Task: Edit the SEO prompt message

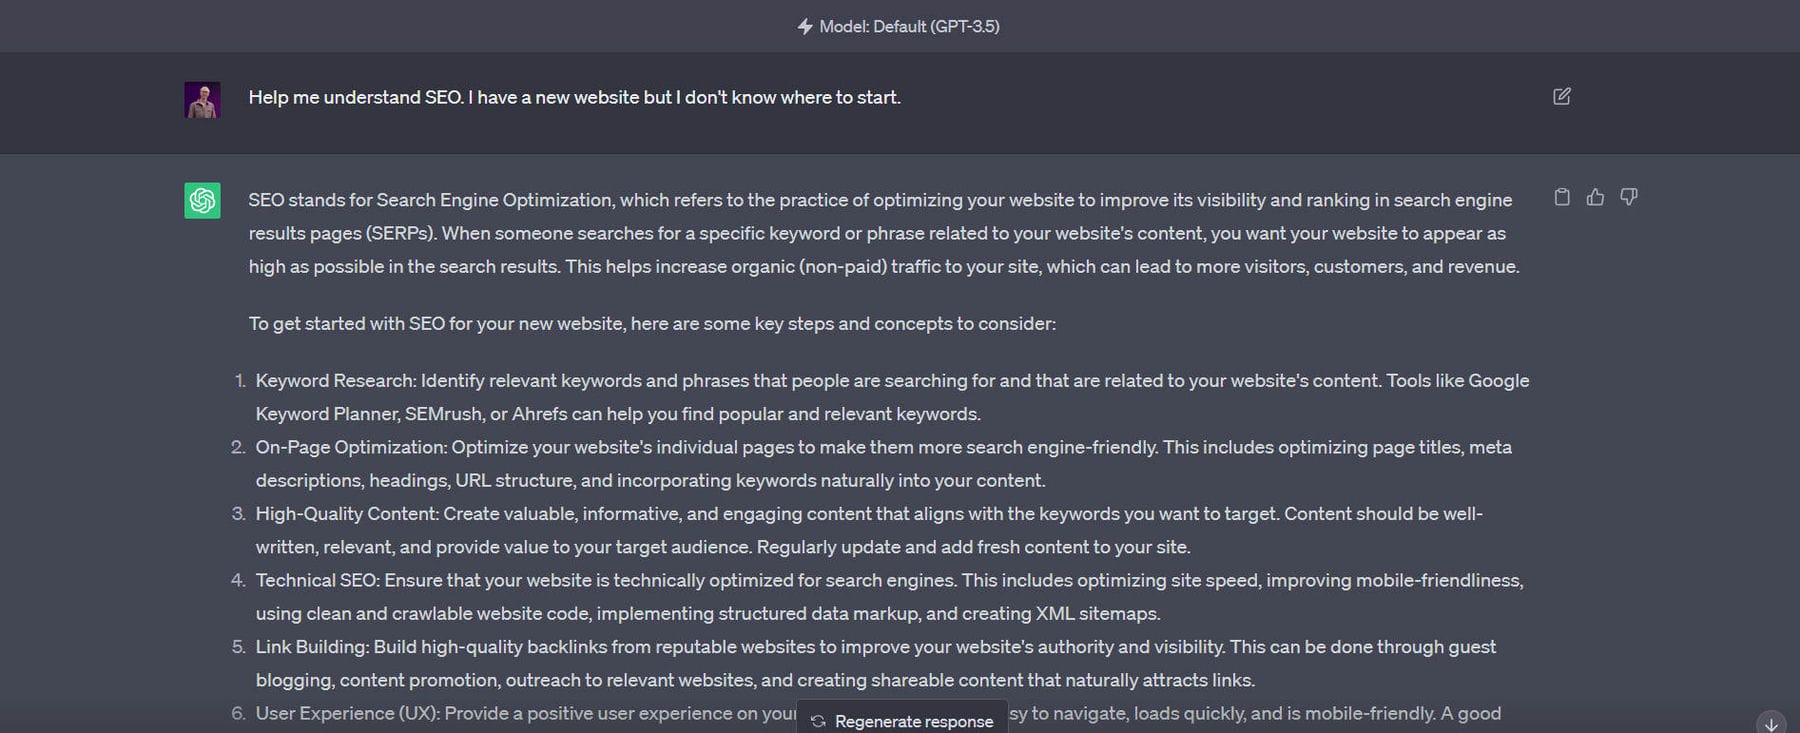Action: point(1561,96)
